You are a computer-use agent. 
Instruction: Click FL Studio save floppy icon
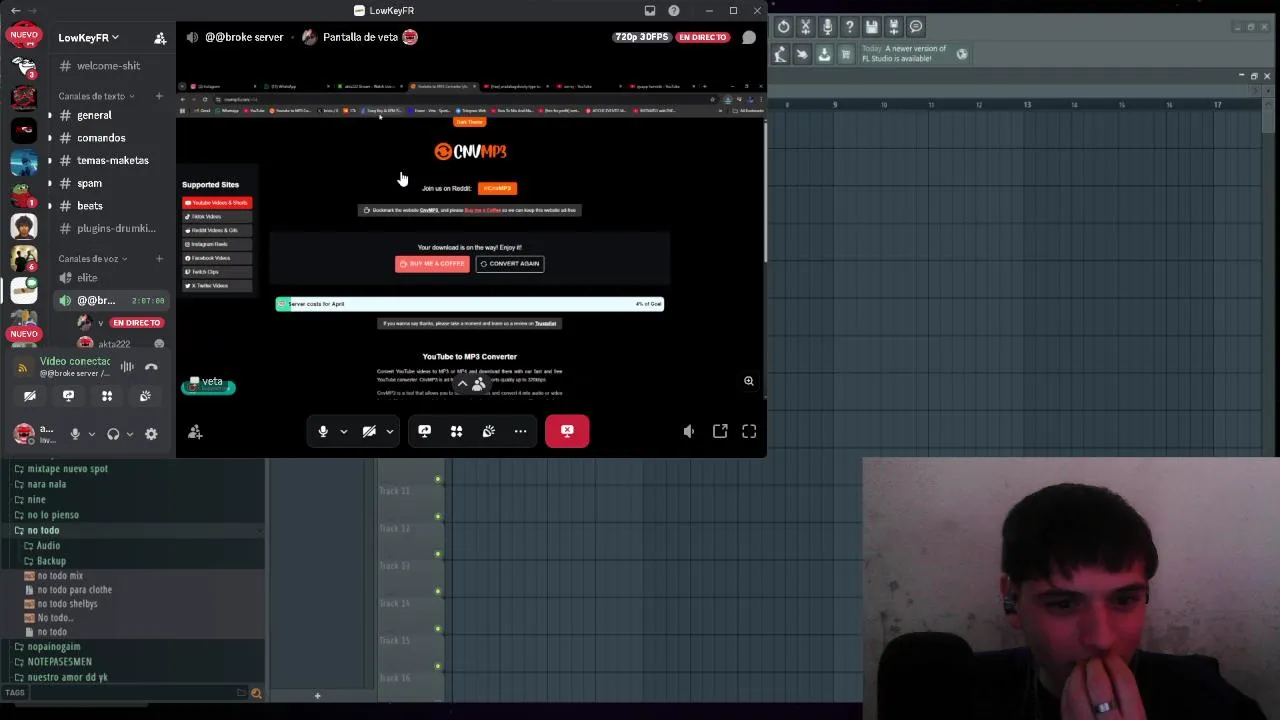(872, 27)
